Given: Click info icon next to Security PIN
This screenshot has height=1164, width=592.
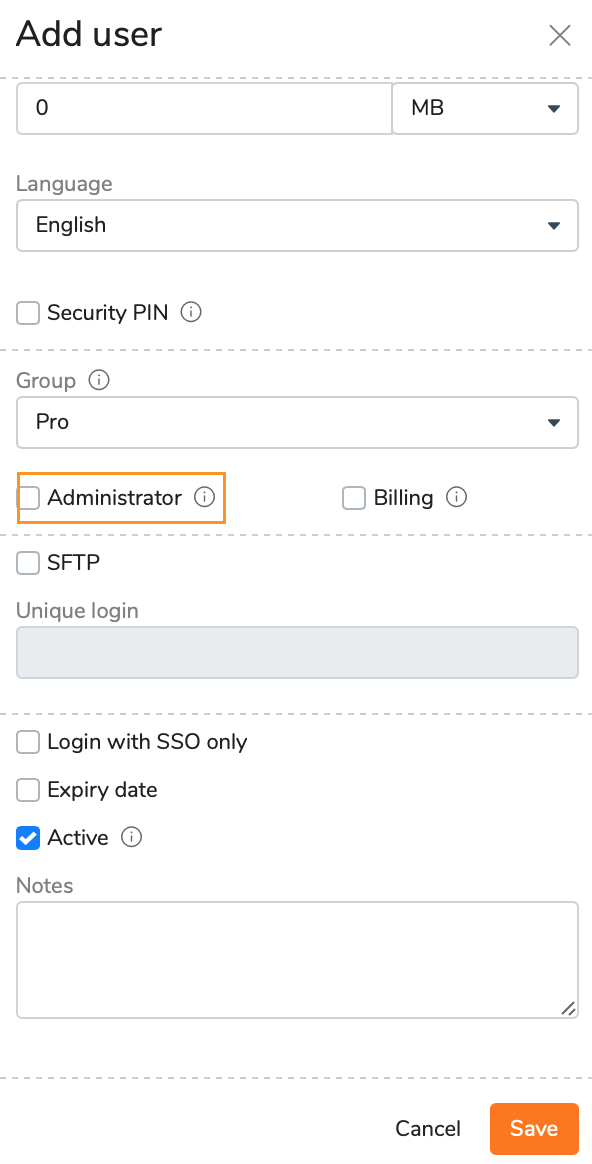Looking at the screenshot, I should click(191, 313).
